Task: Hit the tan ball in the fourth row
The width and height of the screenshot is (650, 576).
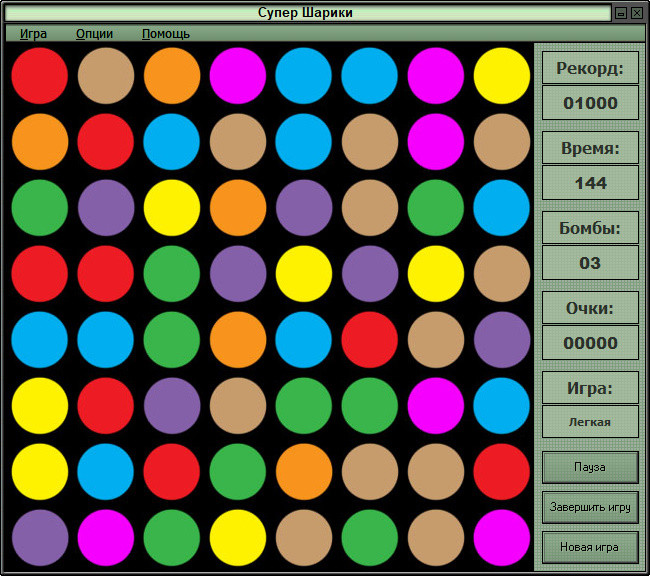Action: coord(502,274)
